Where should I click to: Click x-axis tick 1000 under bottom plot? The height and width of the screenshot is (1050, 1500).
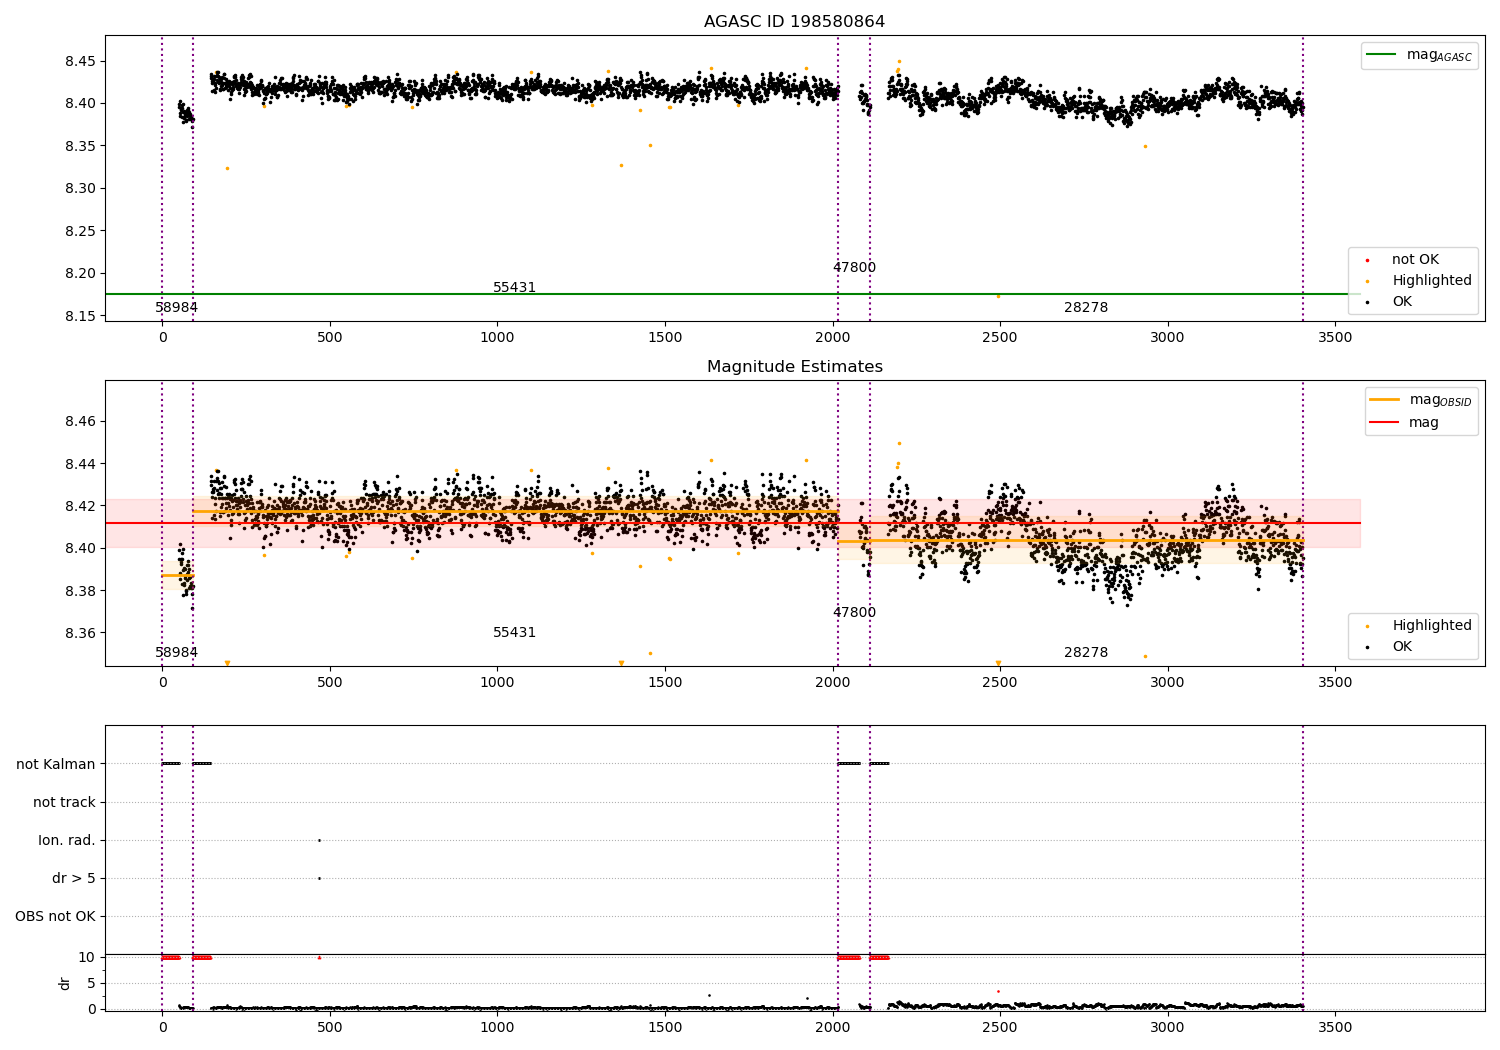(x=497, y=1027)
